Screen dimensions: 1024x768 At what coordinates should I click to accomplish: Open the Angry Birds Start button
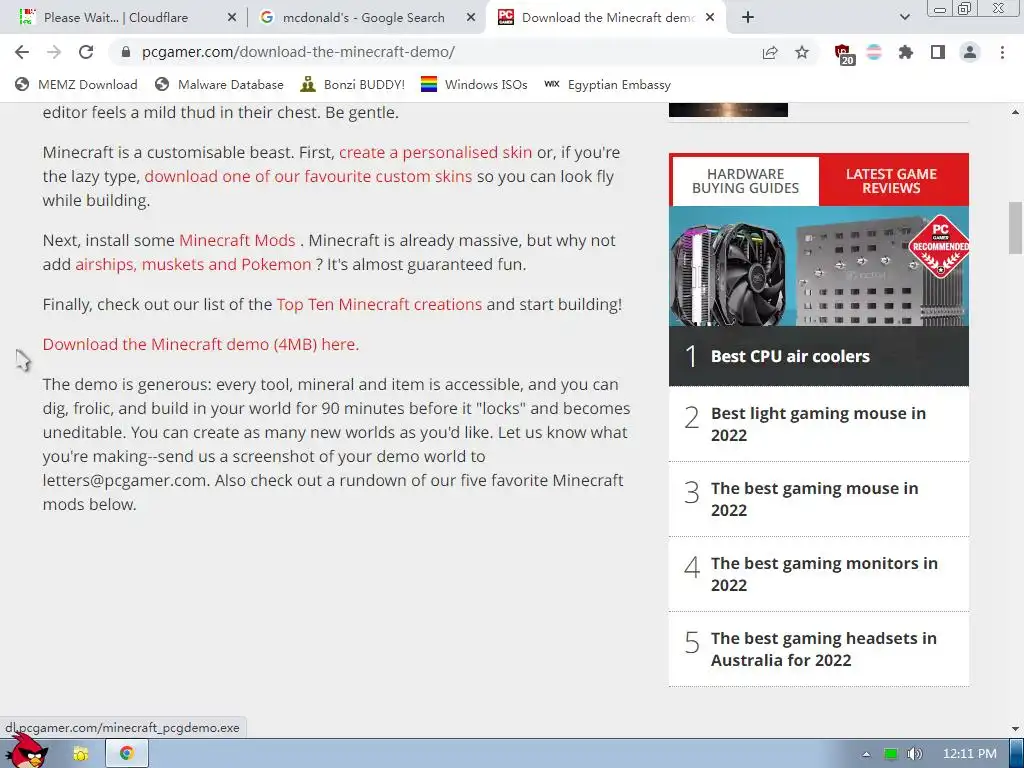(26, 751)
